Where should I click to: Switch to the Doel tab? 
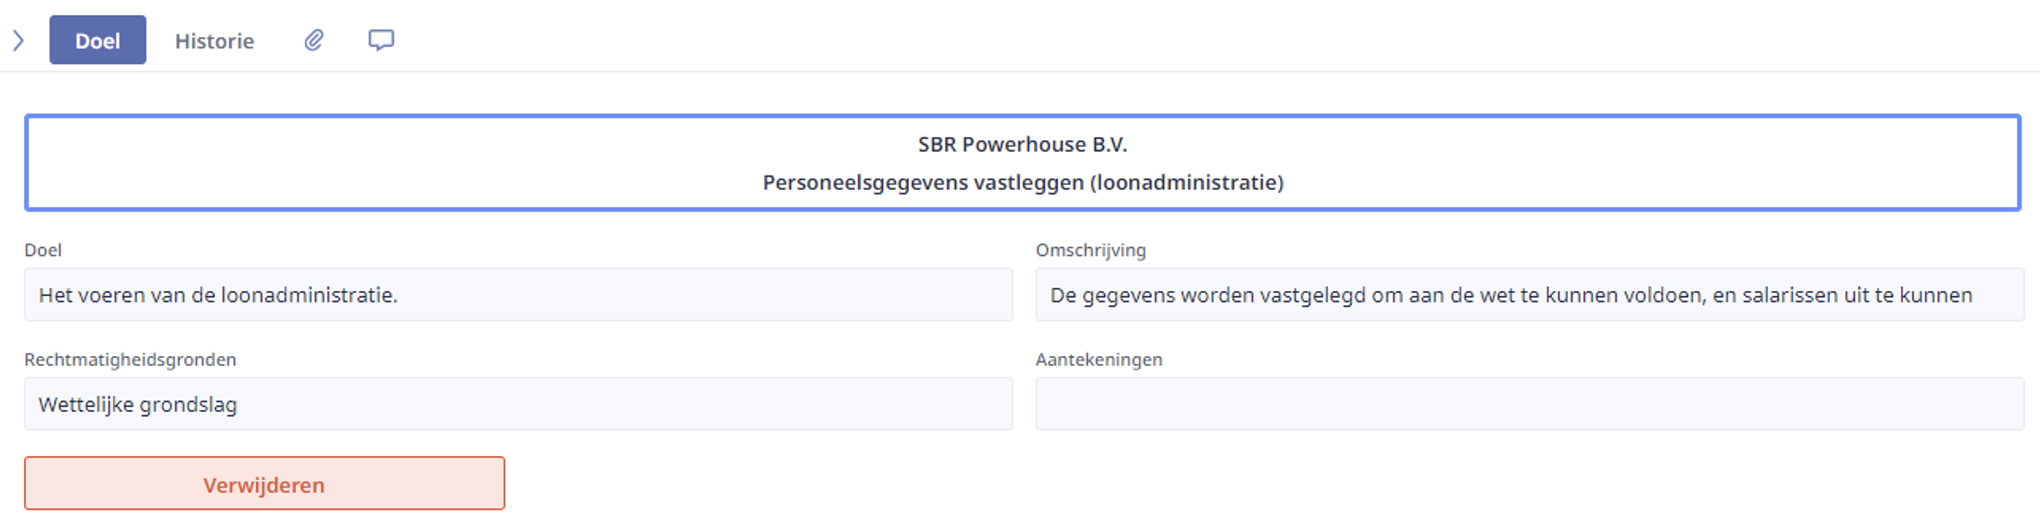coord(98,40)
